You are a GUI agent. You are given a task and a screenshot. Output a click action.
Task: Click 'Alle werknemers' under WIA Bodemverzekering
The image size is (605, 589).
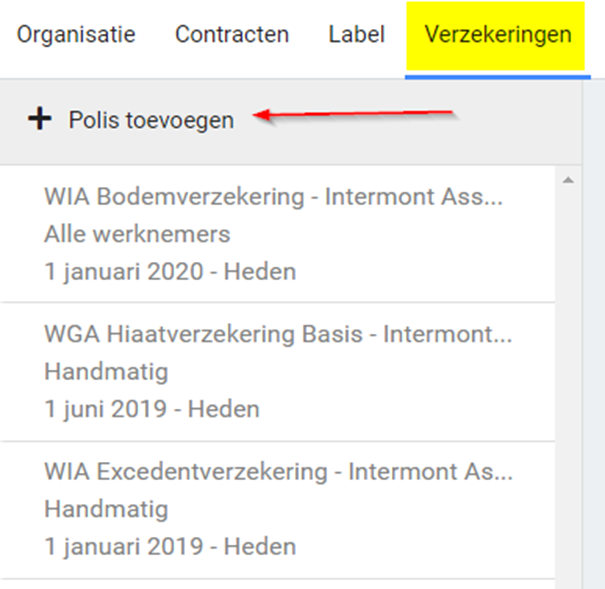137,234
